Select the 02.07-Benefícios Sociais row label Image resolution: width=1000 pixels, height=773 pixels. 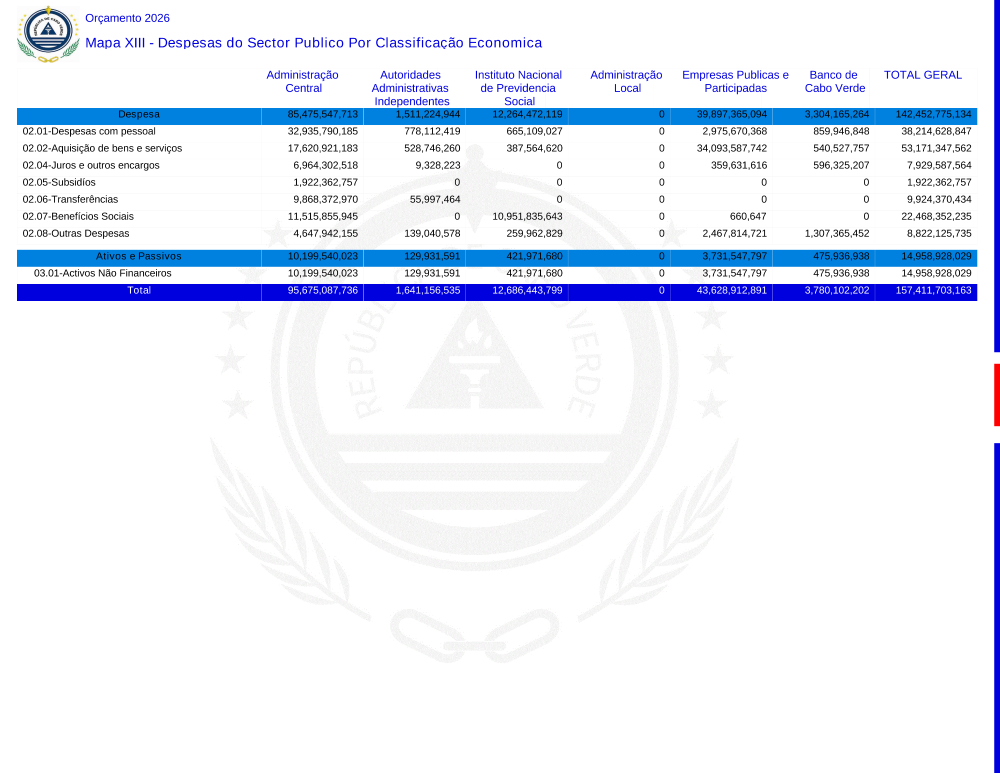click(x=78, y=216)
